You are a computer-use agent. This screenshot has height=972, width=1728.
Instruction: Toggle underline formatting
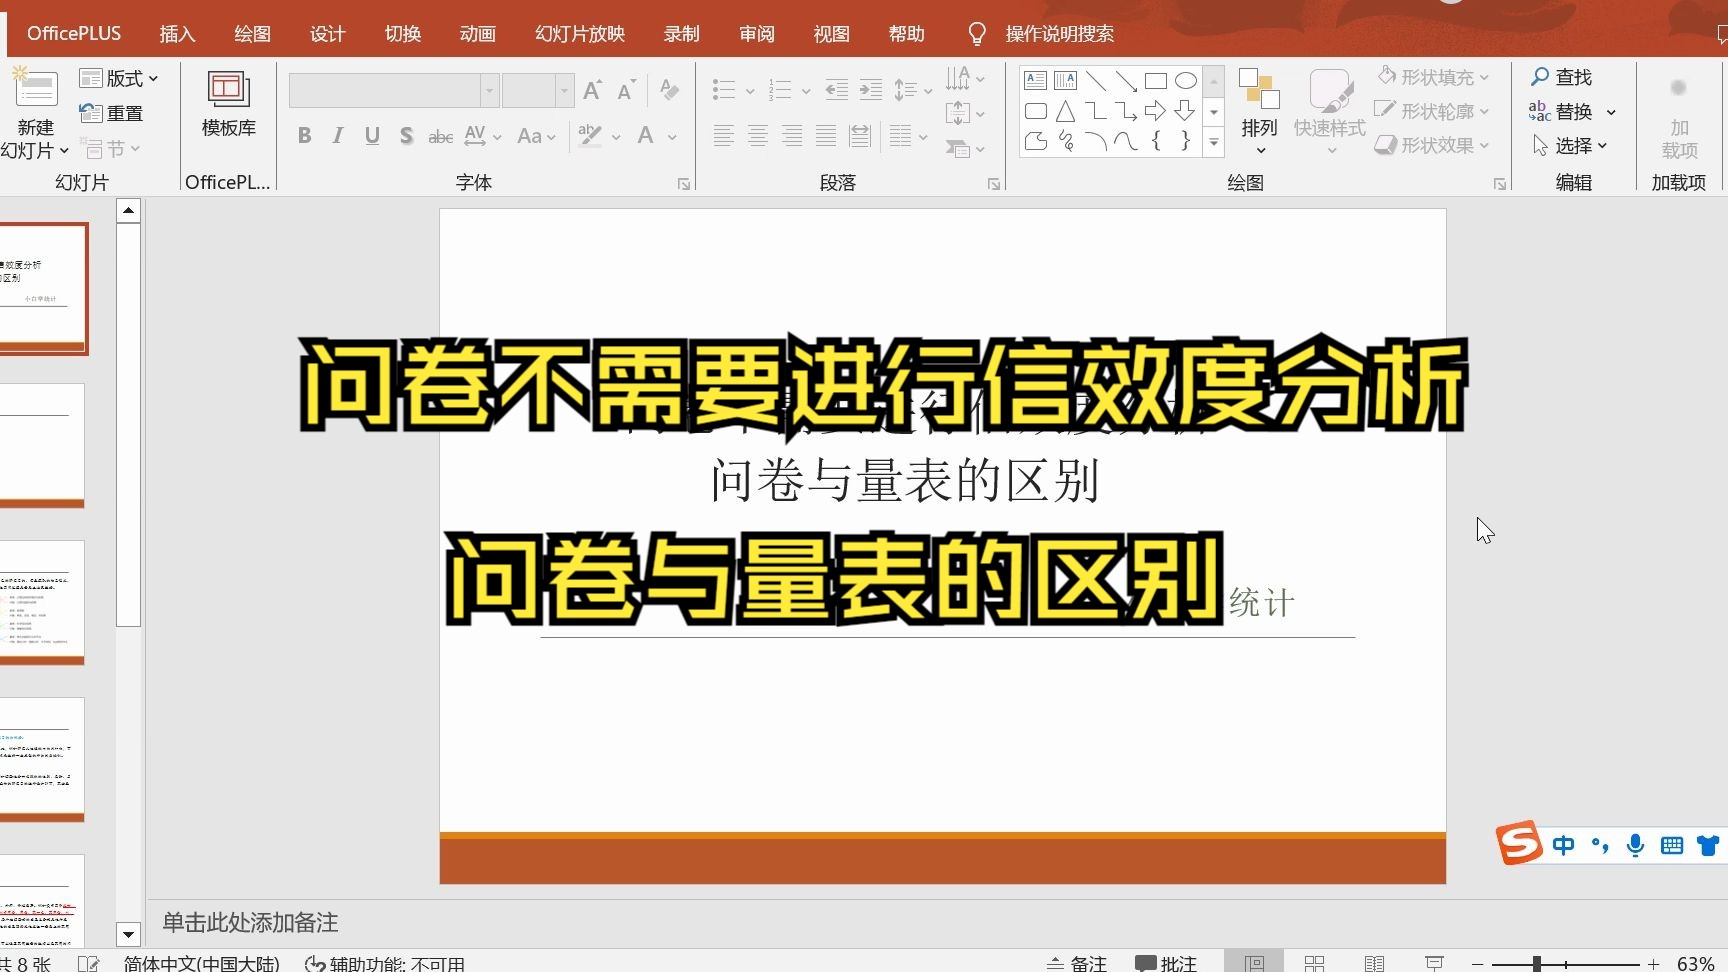pos(372,136)
